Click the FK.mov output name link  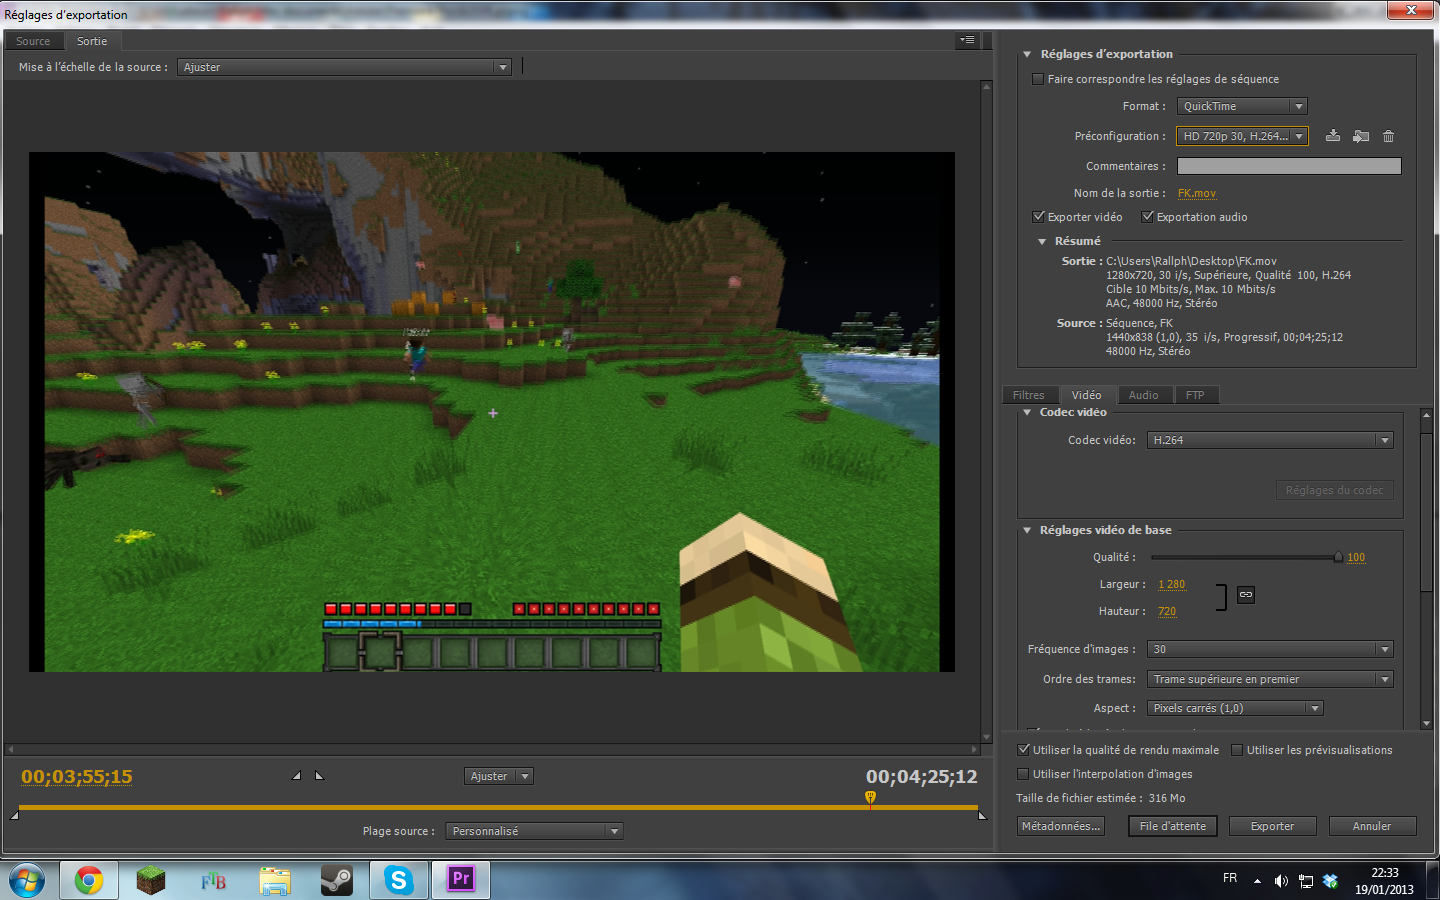[1197, 193]
